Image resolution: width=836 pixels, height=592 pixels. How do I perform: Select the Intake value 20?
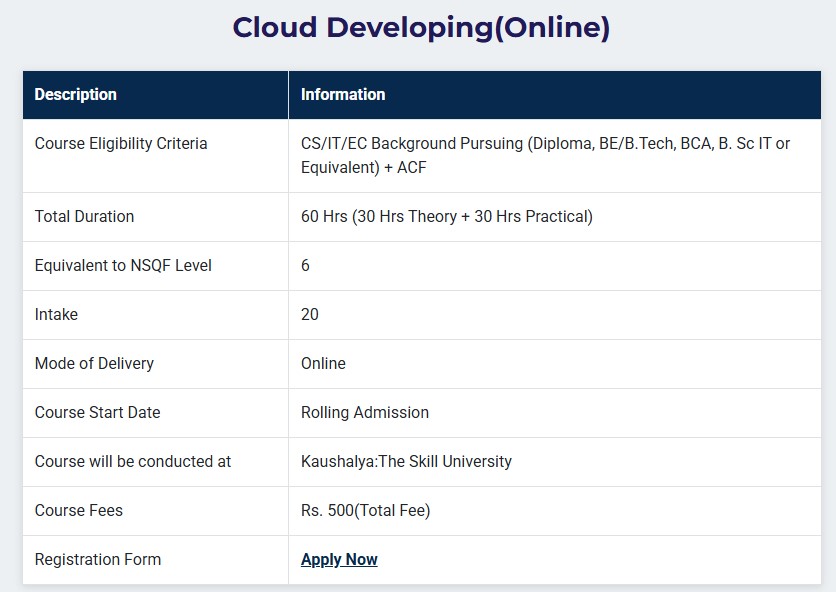point(310,315)
